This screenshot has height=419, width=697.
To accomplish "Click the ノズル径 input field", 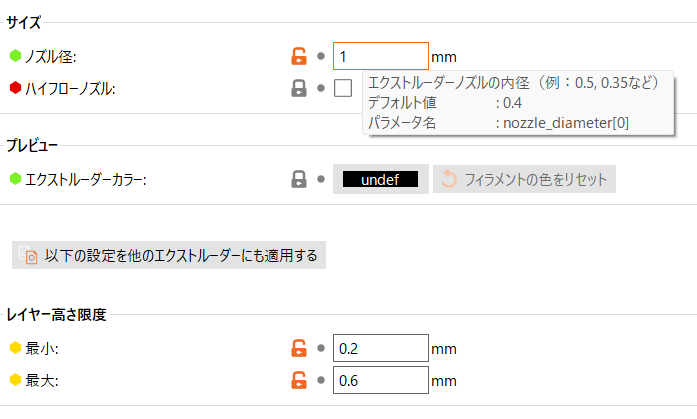I will pos(380,57).
